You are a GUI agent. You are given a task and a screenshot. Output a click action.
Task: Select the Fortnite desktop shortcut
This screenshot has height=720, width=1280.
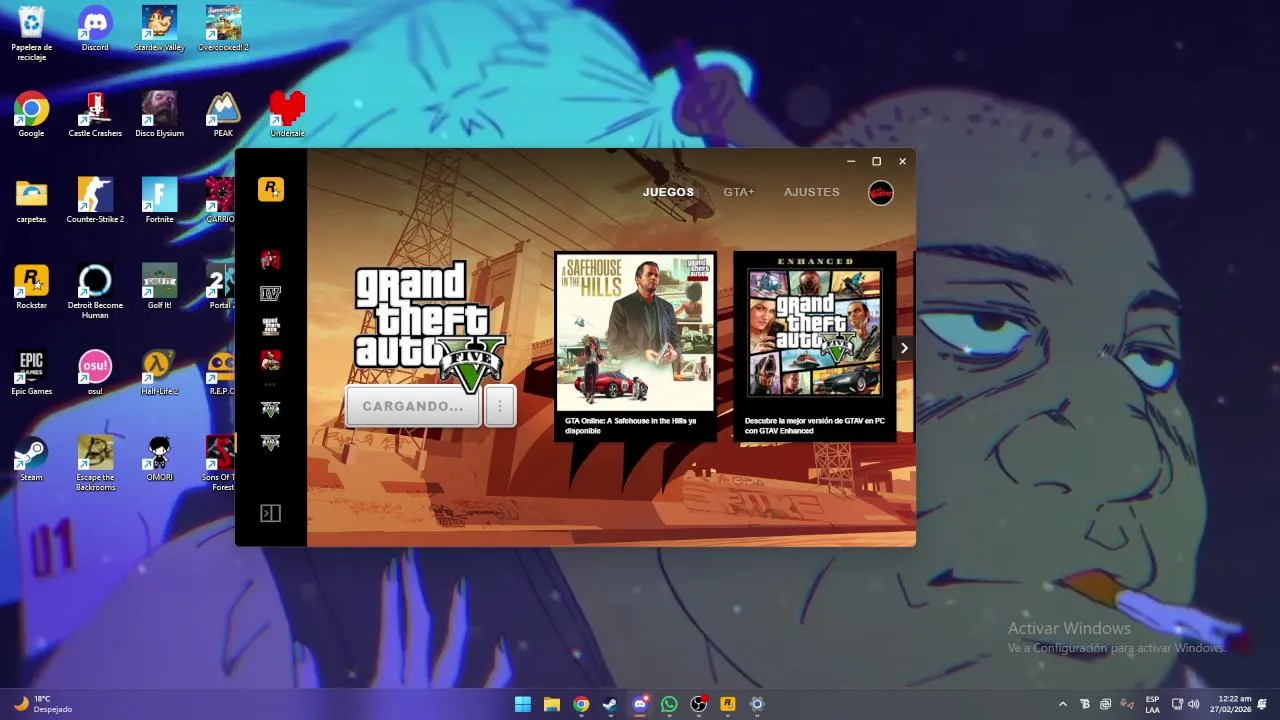159,201
